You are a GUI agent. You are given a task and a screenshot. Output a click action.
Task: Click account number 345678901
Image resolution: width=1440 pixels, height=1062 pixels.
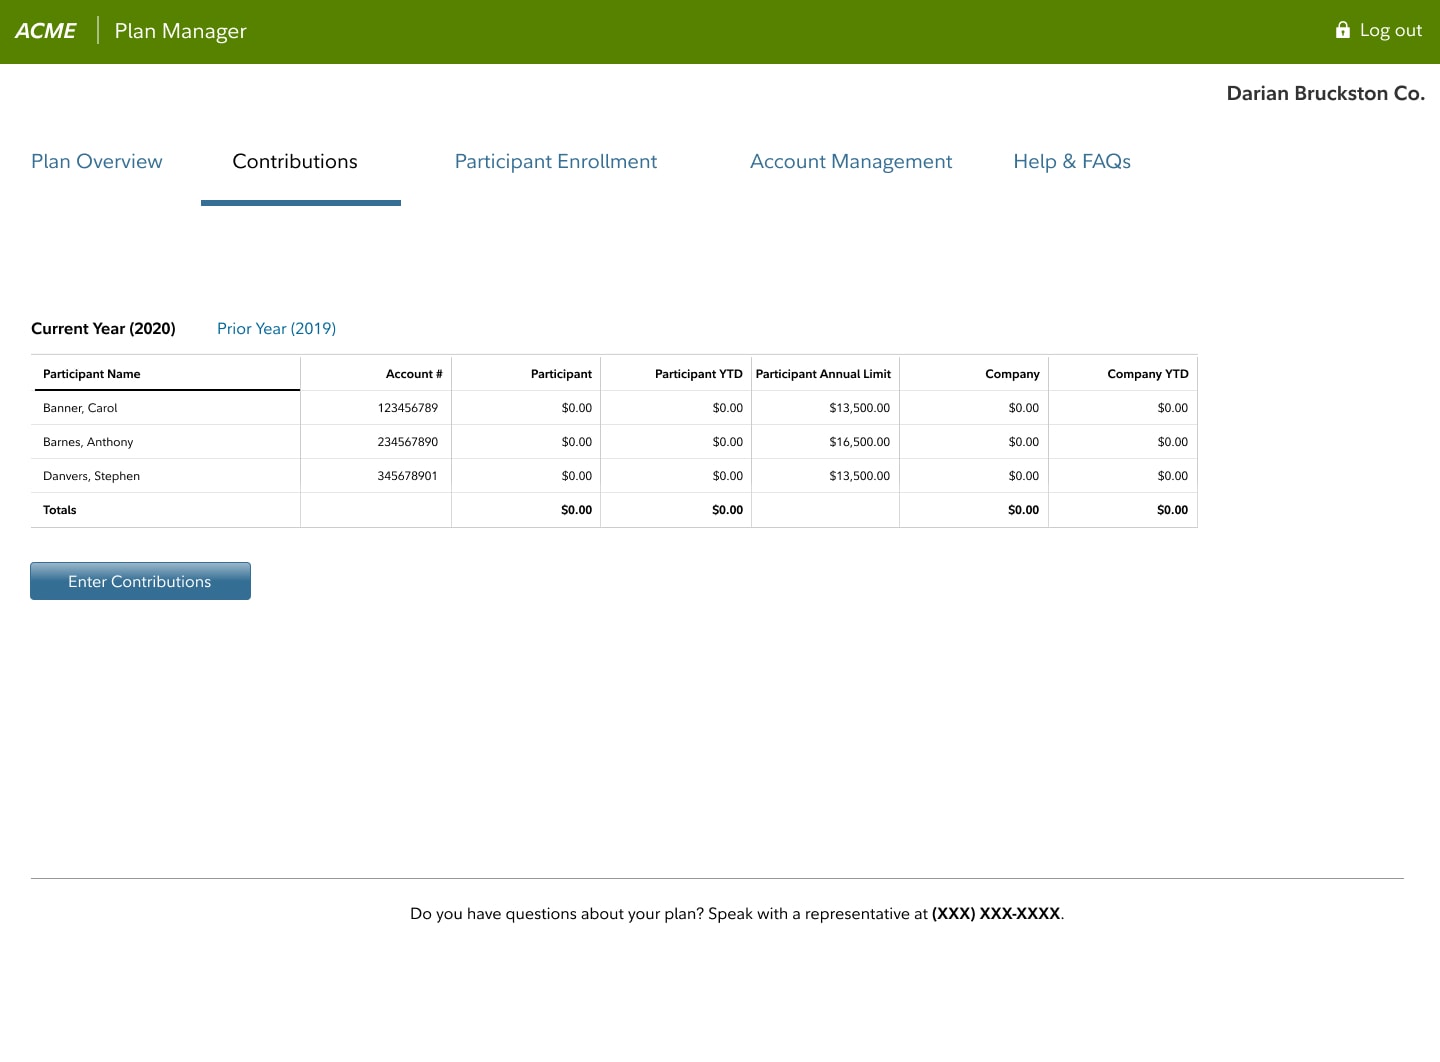408,476
